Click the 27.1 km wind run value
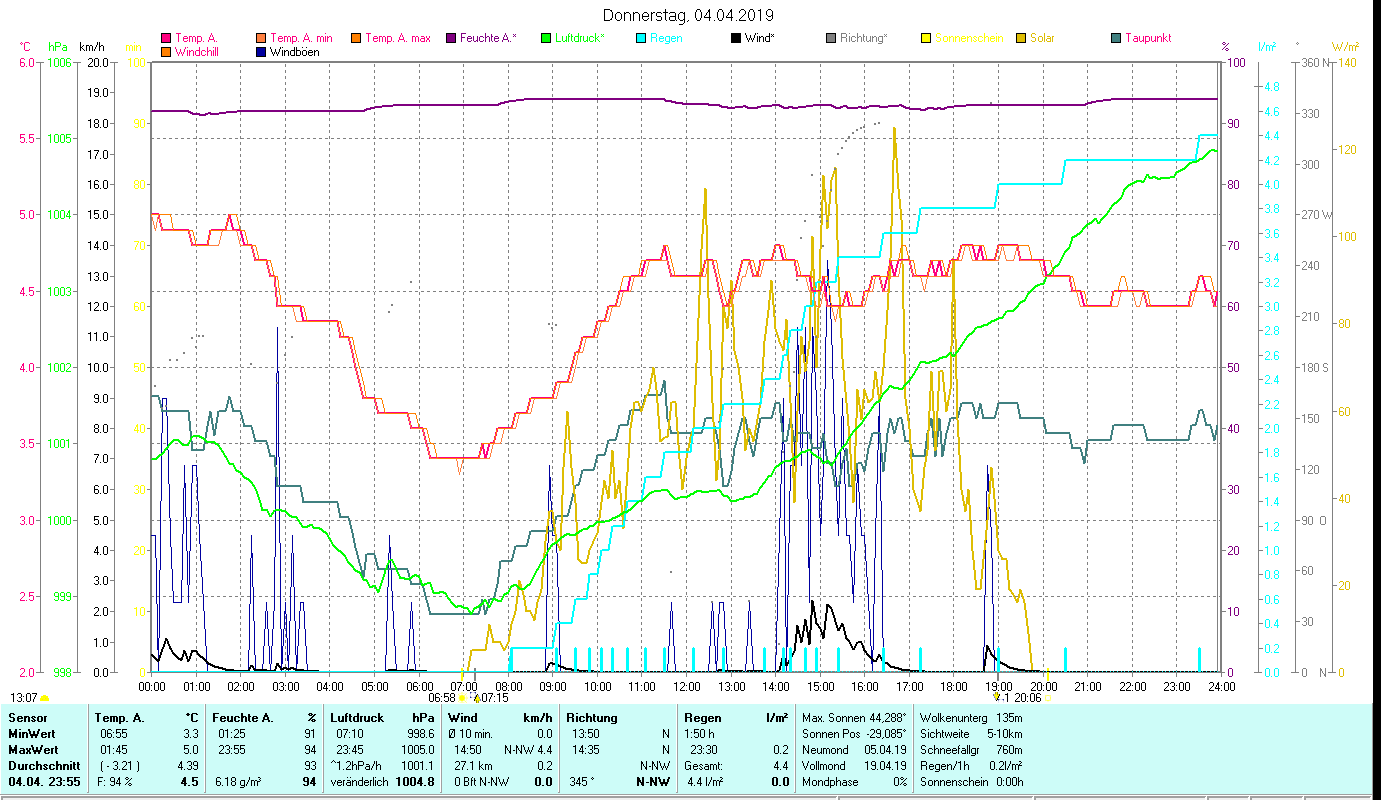Screen dimensions: 1381x800 pyautogui.click(x=475, y=764)
